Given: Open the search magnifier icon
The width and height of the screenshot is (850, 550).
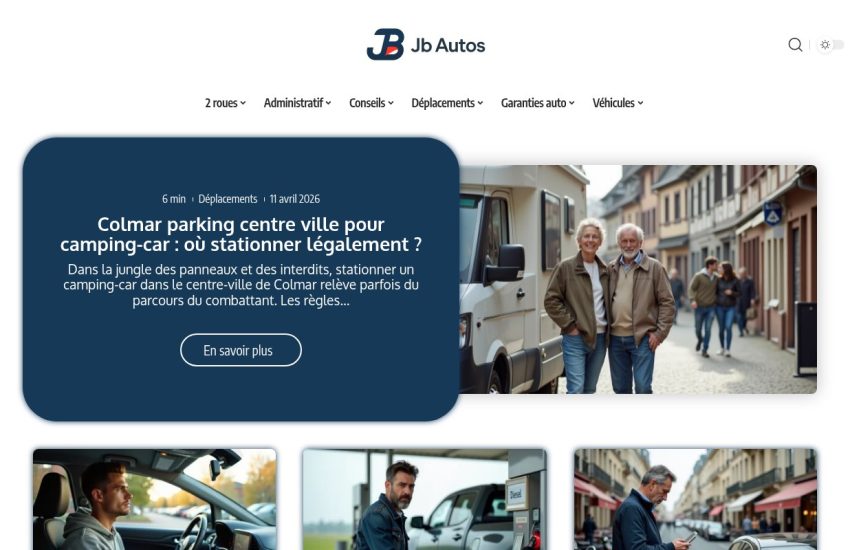Looking at the screenshot, I should (x=795, y=44).
